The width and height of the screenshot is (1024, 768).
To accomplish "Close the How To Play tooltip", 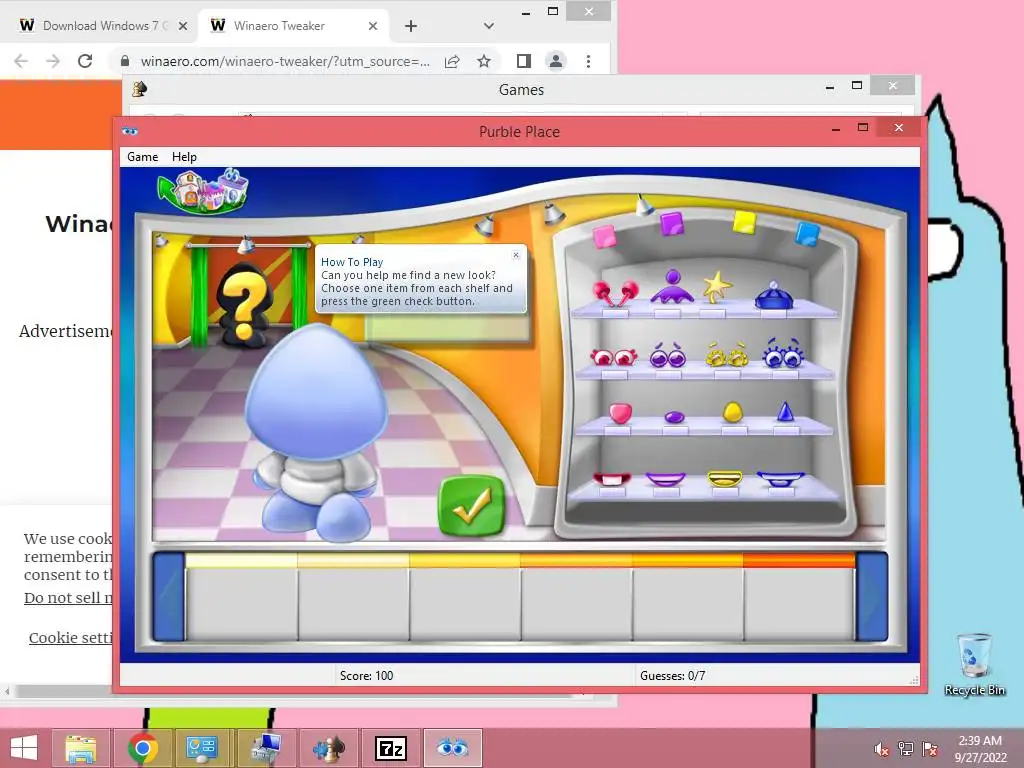I will 516,255.
